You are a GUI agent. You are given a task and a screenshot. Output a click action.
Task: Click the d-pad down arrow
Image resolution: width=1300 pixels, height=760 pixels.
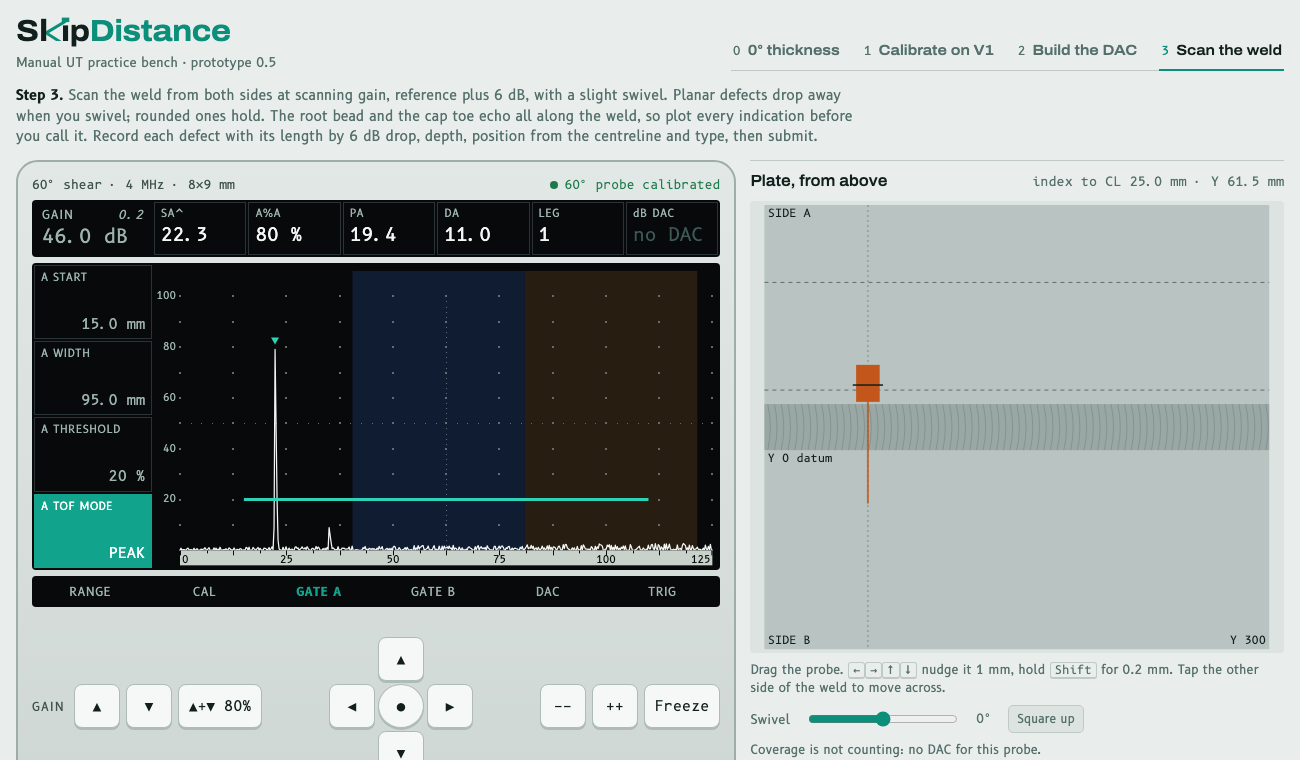[x=401, y=747]
